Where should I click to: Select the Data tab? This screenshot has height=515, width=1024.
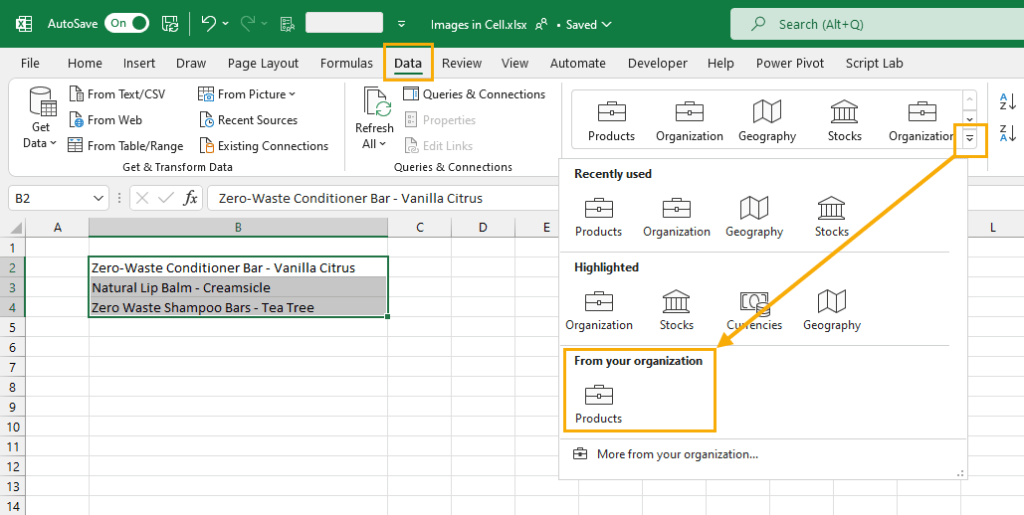[408, 63]
